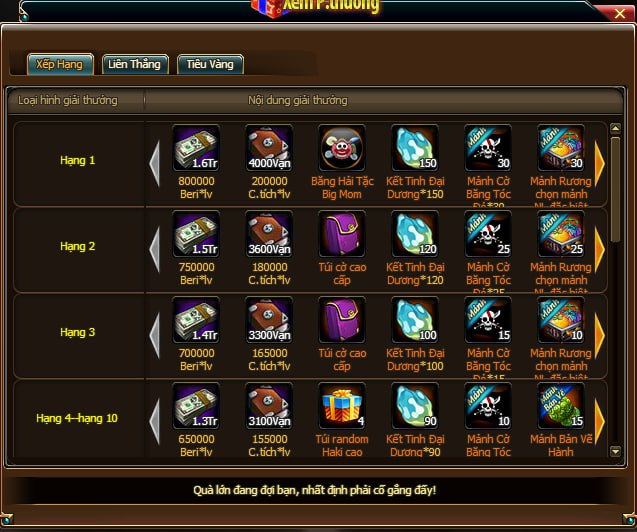Click the 3600Vạn book icon in Hạng 2

tap(269, 234)
